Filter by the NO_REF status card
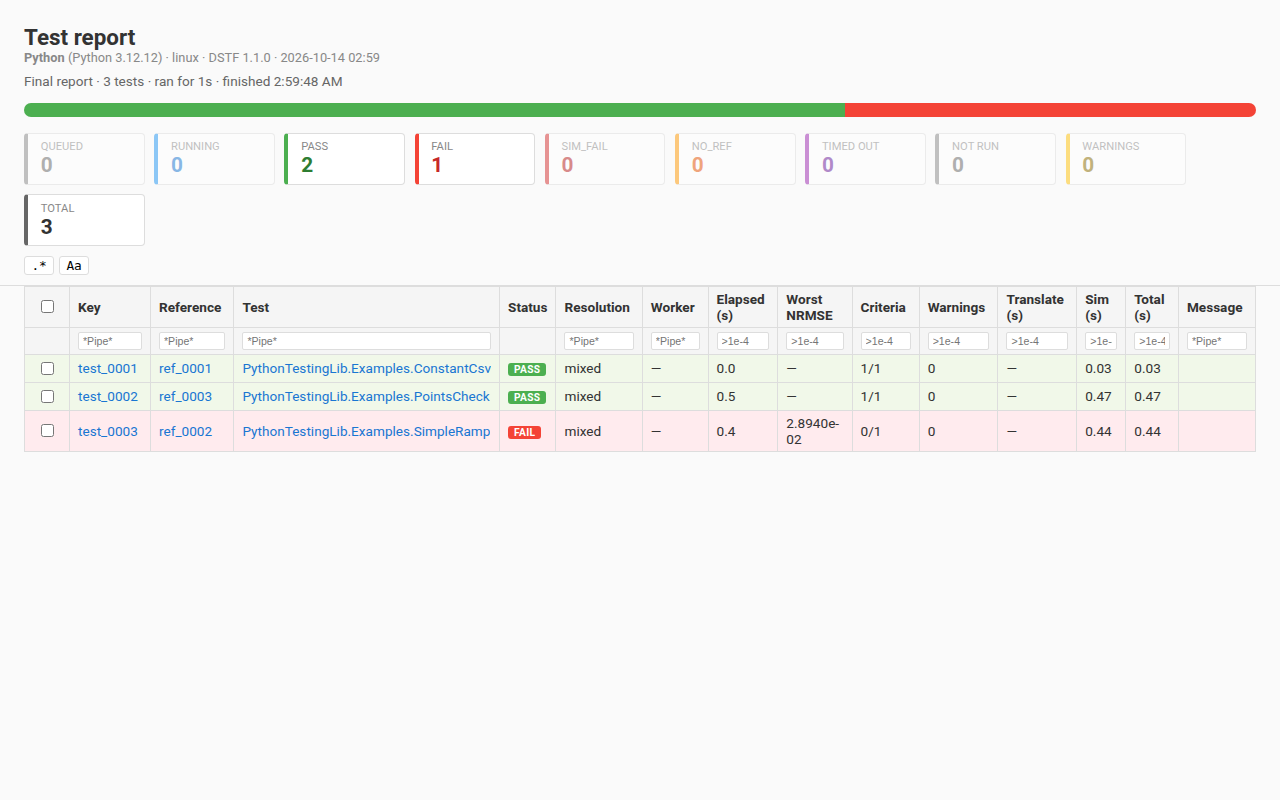This screenshot has height=800, width=1280. pos(735,159)
